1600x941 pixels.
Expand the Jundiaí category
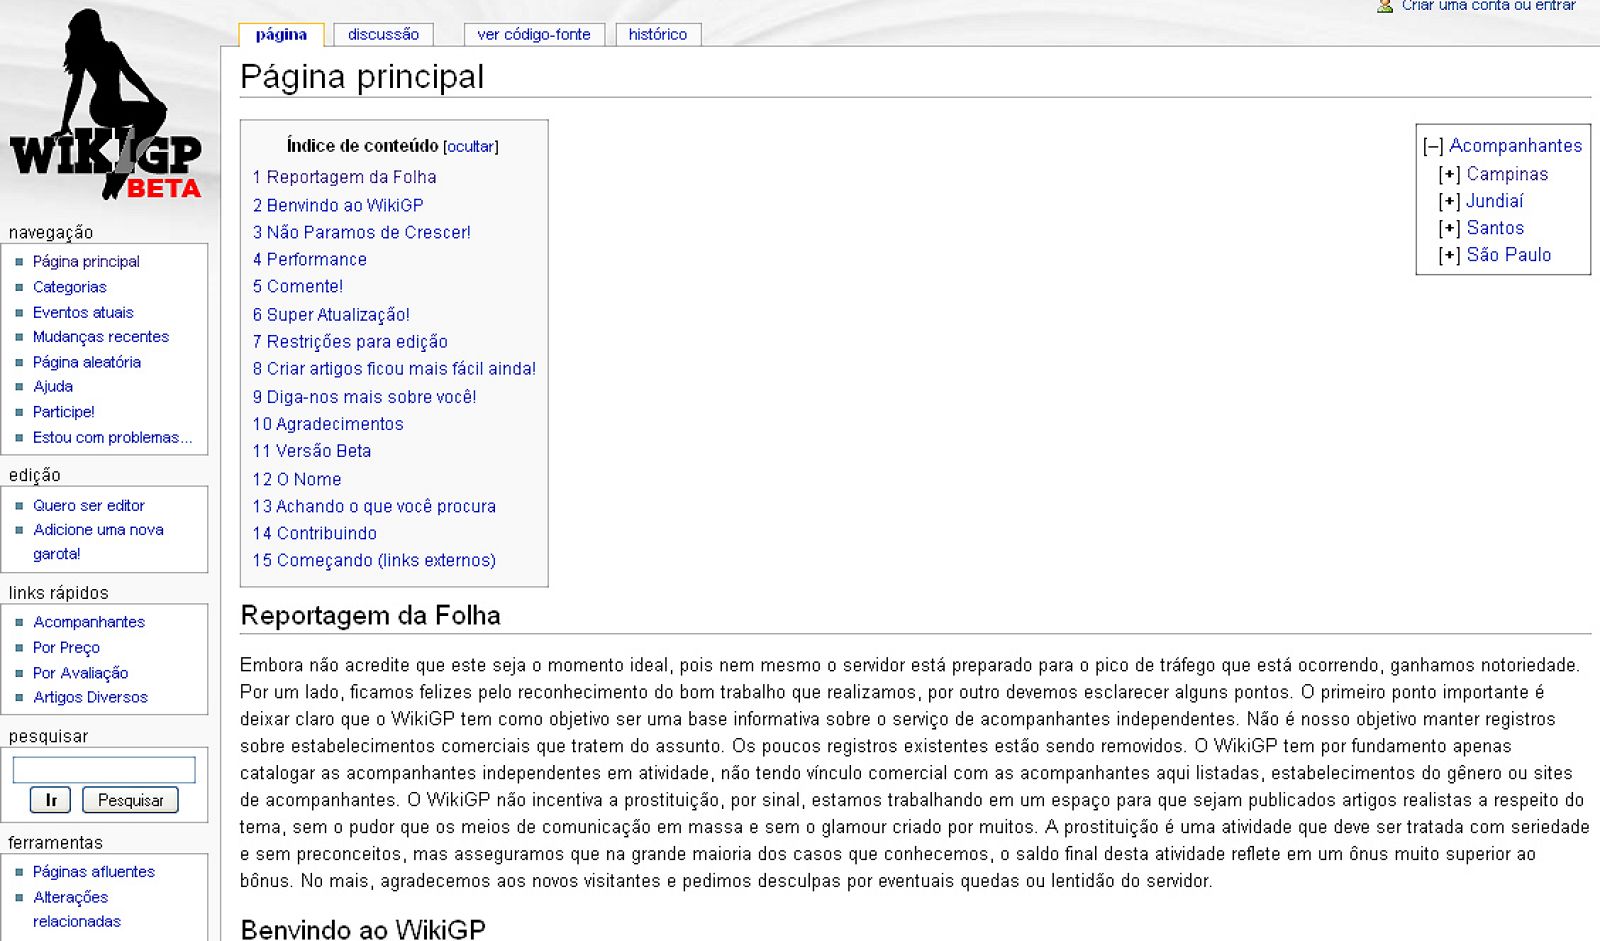coord(1448,200)
